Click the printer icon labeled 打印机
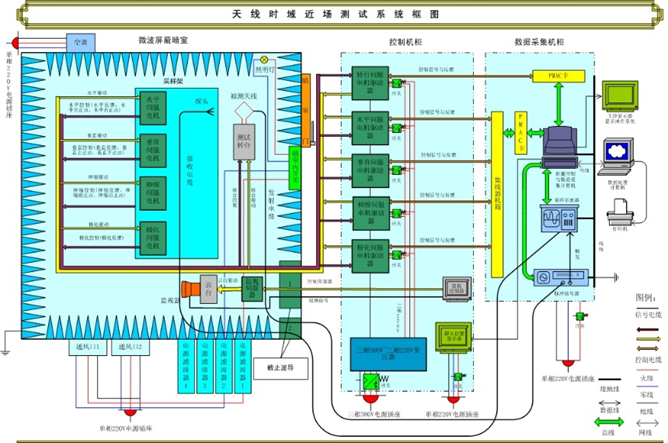Screen dimensions: 668x443 [618, 208]
